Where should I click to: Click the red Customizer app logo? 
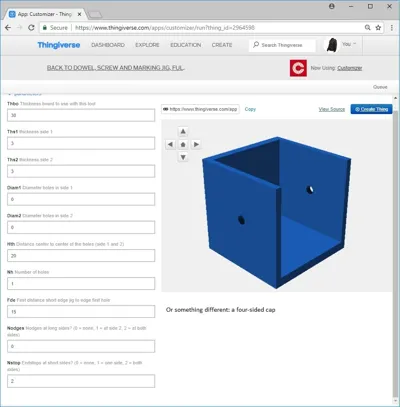[298, 68]
